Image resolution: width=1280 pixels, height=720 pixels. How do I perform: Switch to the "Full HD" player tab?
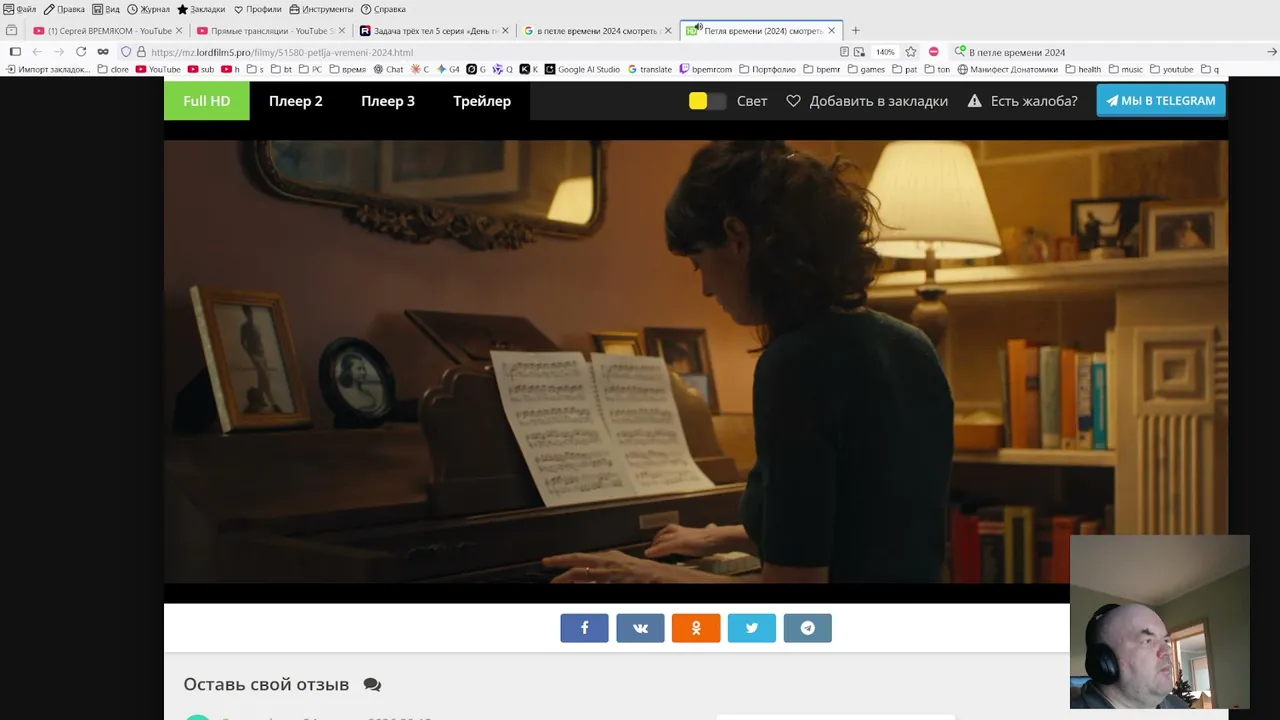(207, 101)
